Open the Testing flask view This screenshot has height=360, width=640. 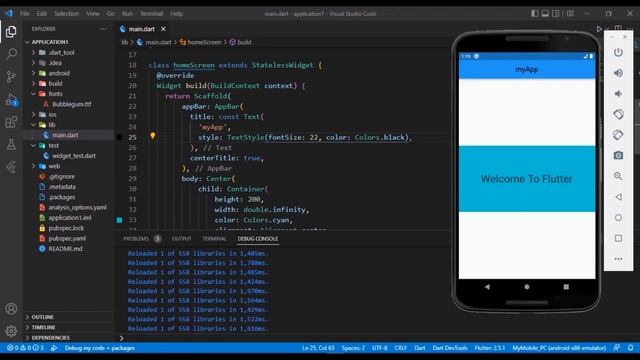pyautogui.click(x=11, y=144)
